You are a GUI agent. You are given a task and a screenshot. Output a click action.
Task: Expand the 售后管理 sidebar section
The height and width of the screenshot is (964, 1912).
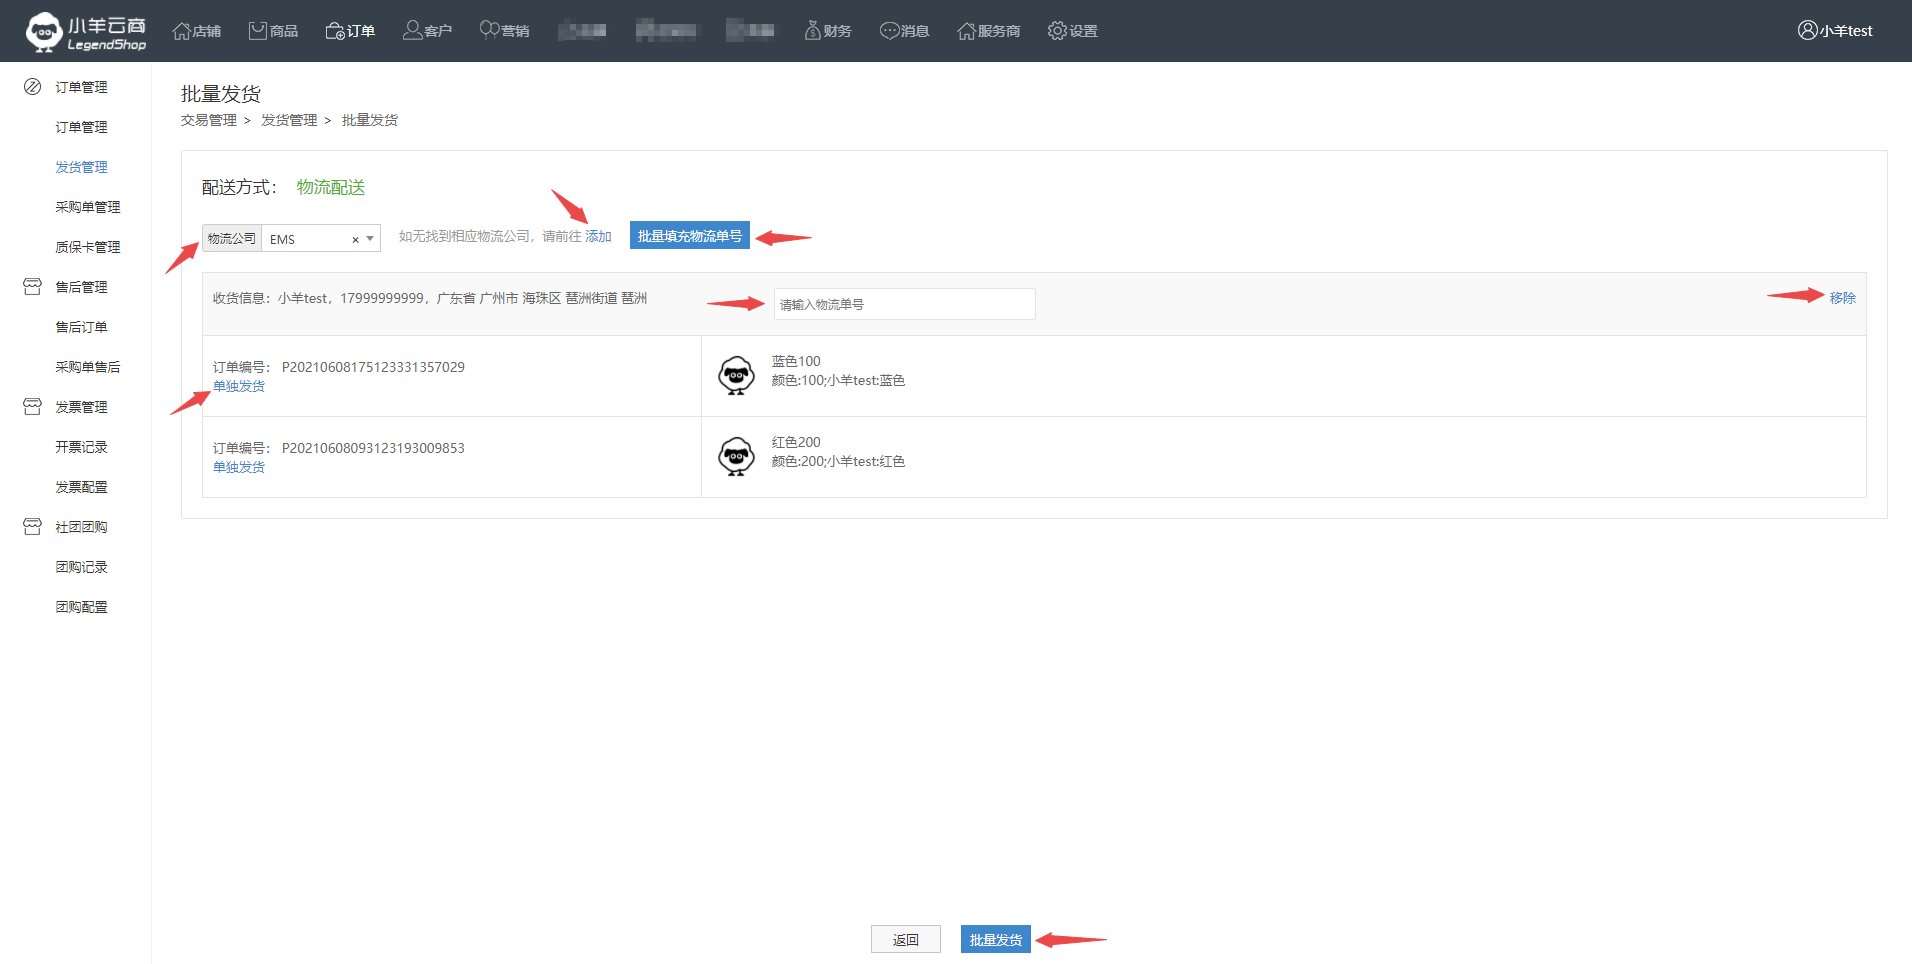[x=81, y=287]
